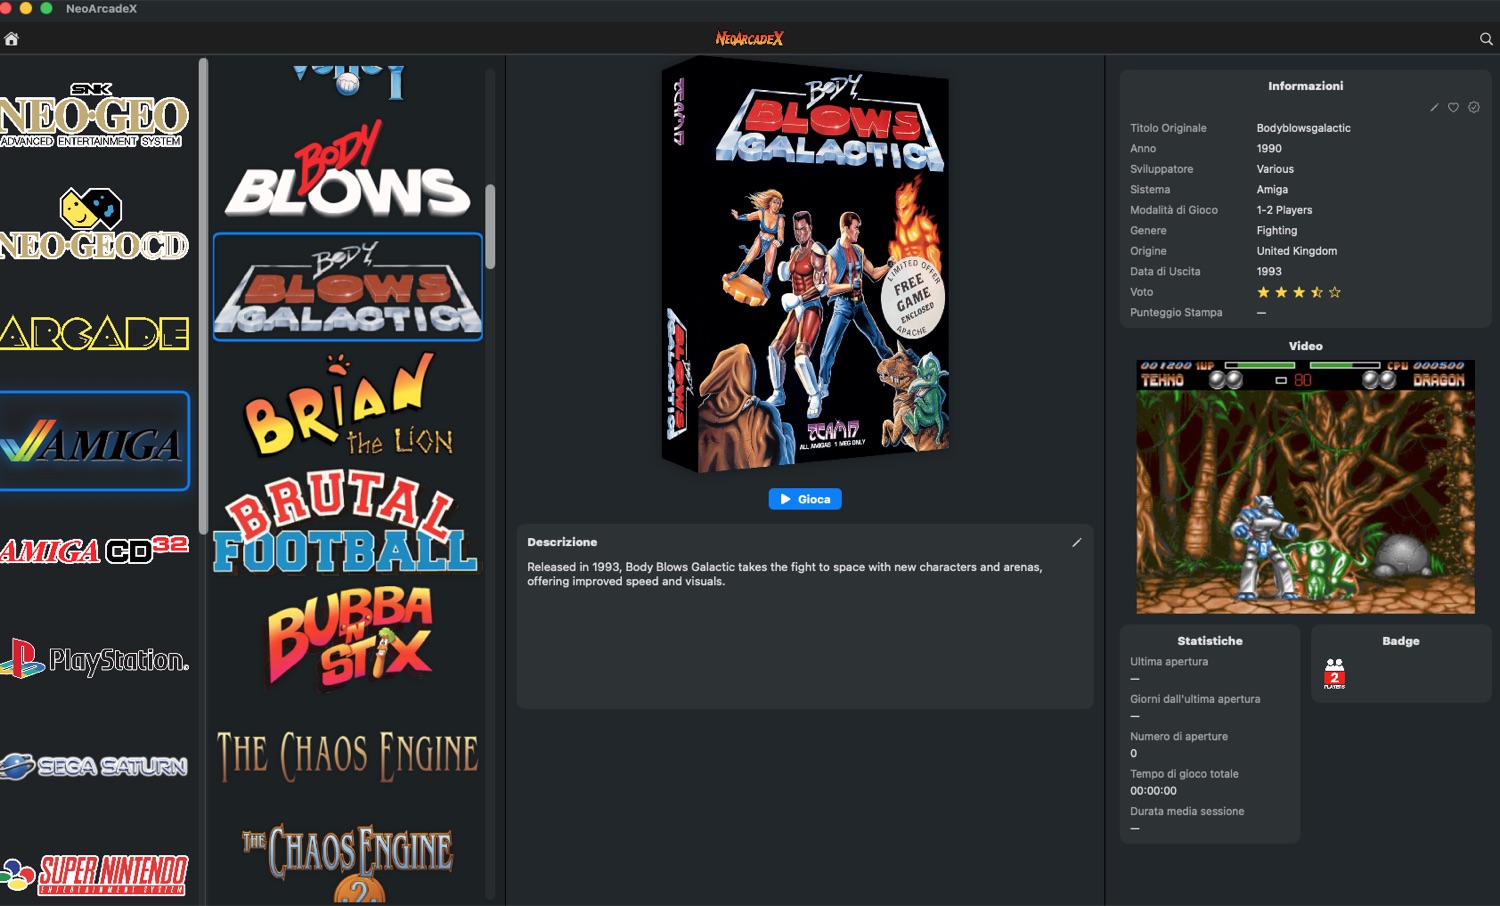1500x906 pixels.
Task: Click the Body Blows Galactic box art
Action: tap(805, 264)
